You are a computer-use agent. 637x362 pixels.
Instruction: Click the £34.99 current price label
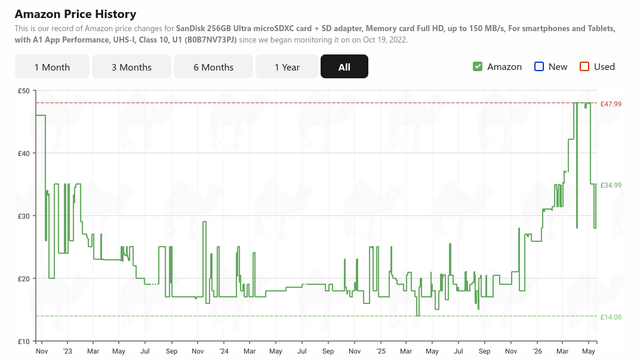611,185
